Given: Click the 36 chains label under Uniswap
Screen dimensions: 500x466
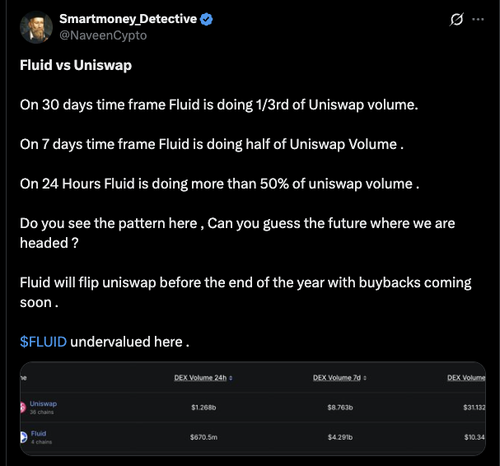Looking at the screenshot, I should click(42, 412).
